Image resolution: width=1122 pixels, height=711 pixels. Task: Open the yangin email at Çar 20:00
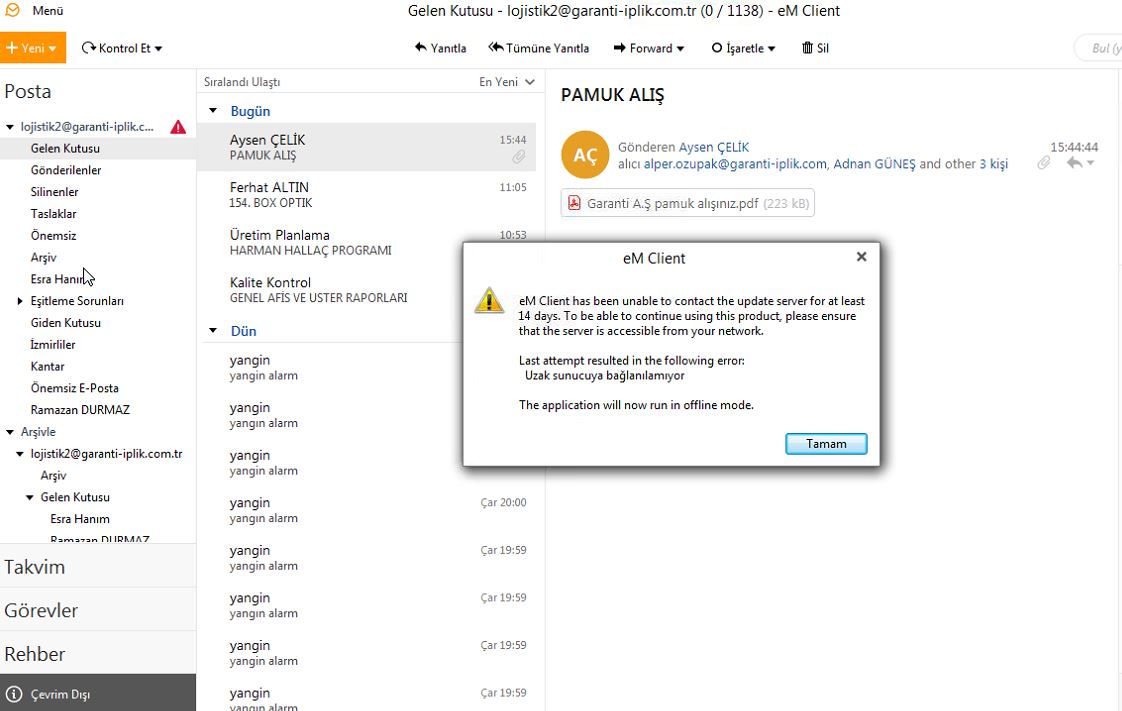pyautogui.click(x=366, y=510)
